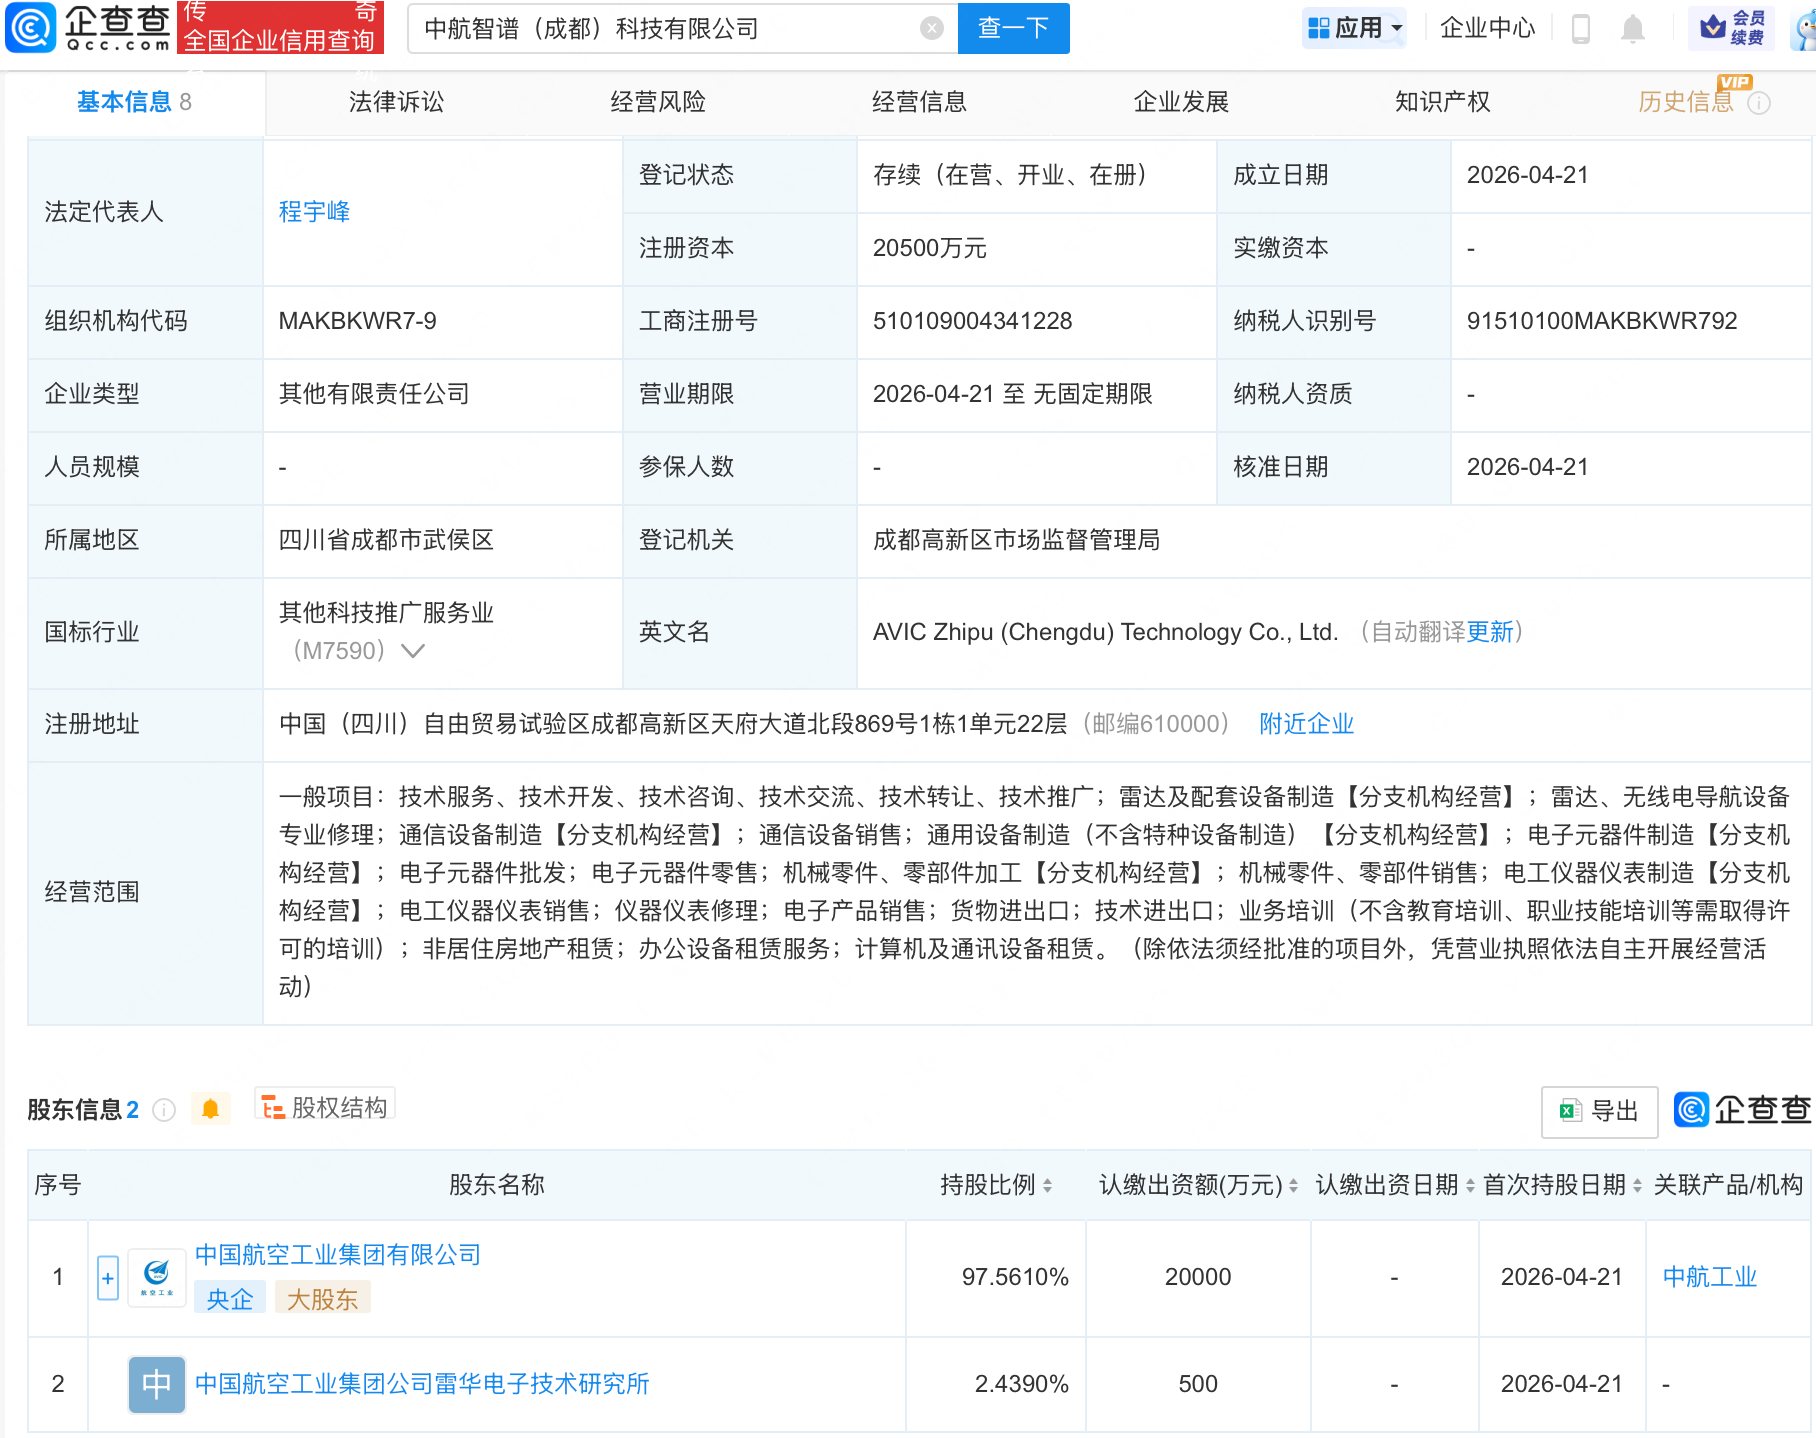Click the mobile phone icon in the header

1581,28
